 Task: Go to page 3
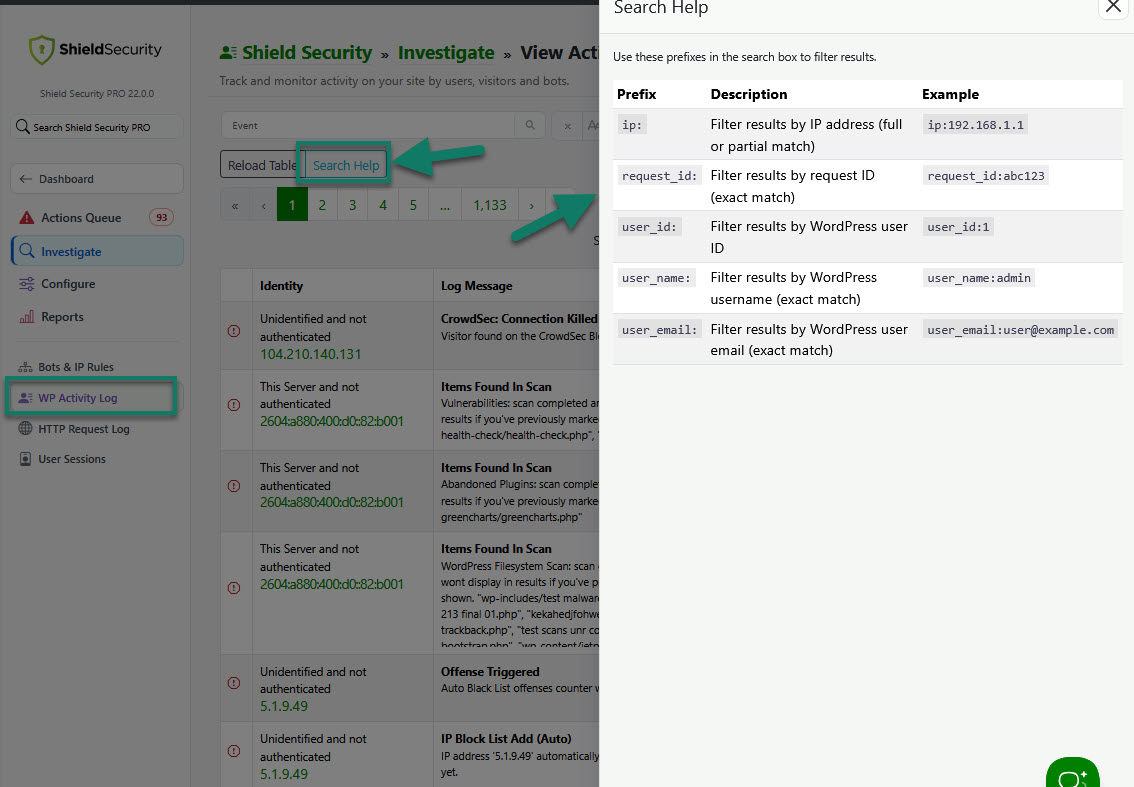coord(353,205)
